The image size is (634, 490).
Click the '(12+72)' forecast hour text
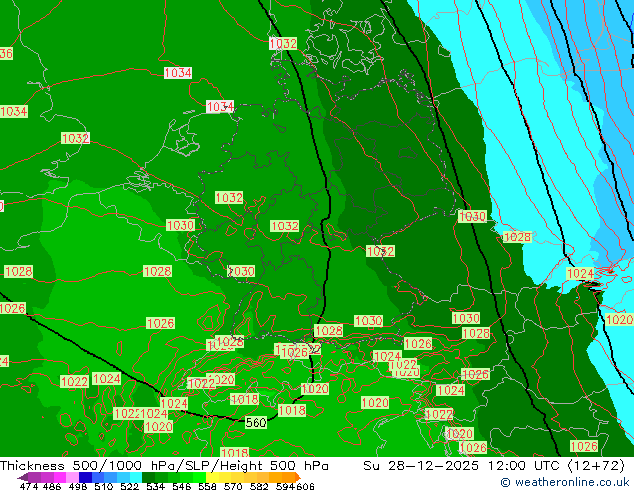coord(597,466)
